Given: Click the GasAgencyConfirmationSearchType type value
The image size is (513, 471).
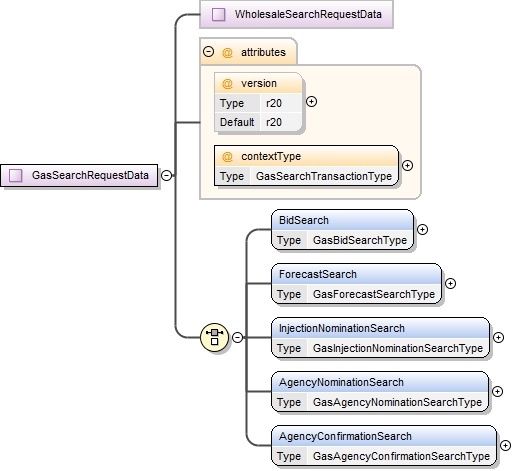Looking at the screenshot, I should click(401, 456).
